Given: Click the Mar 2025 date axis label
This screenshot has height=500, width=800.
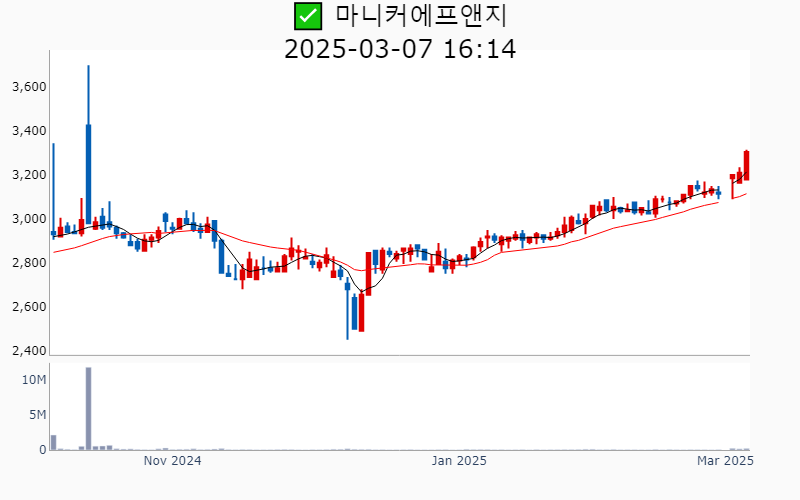Looking at the screenshot, I should point(726,461).
